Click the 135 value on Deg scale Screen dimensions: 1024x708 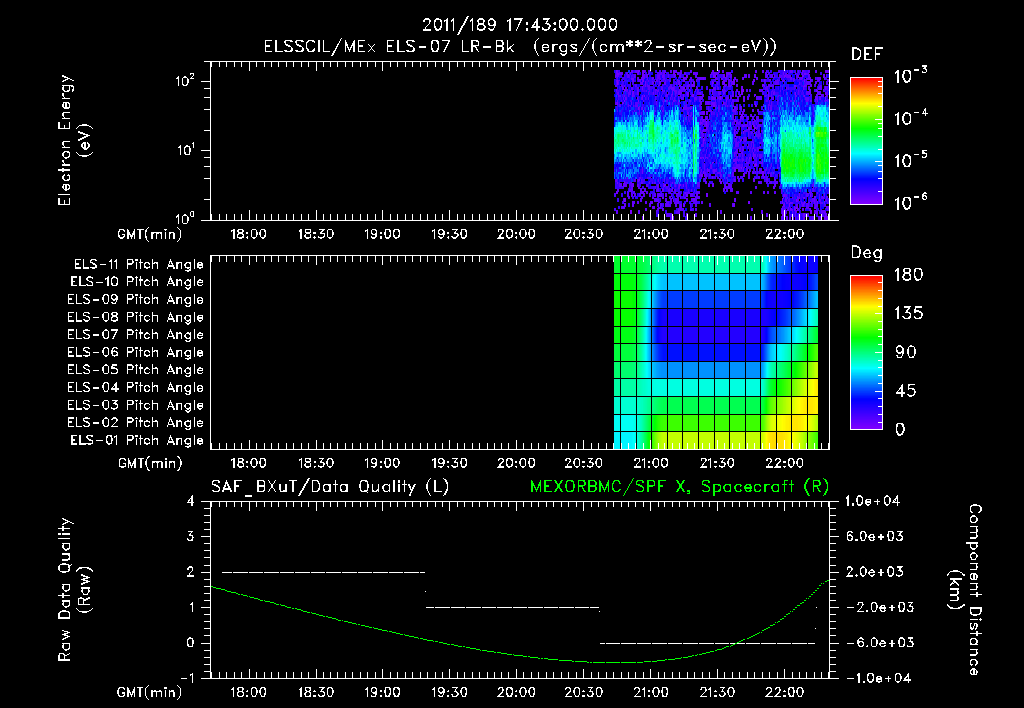coord(908,314)
